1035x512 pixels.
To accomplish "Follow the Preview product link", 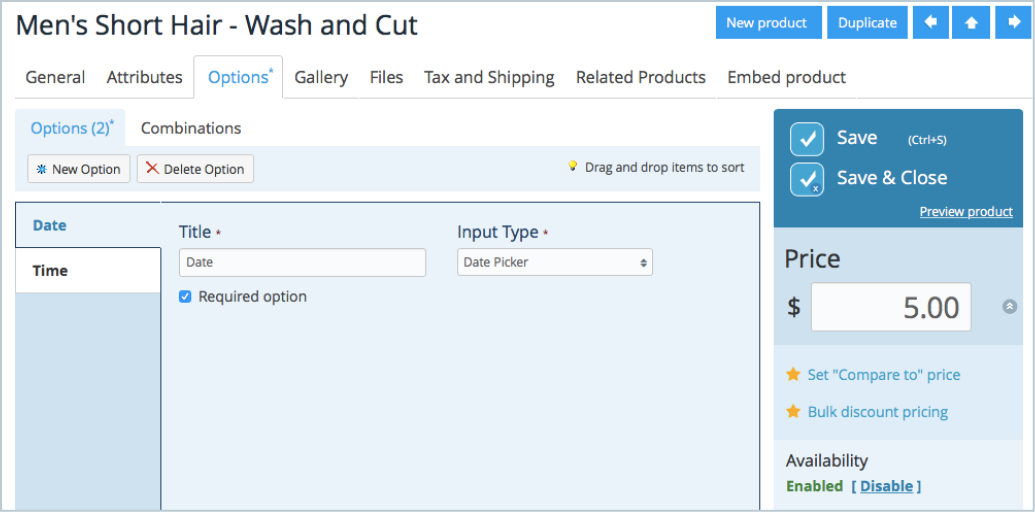I will click(966, 211).
